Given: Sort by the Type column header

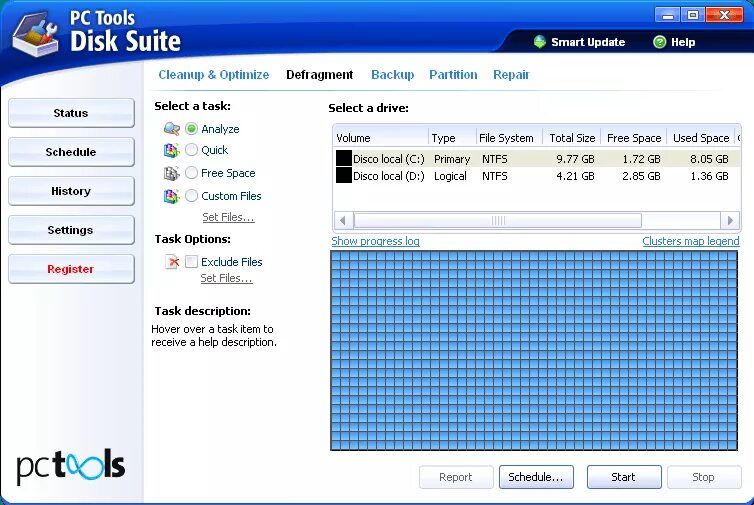Looking at the screenshot, I should (452, 138).
